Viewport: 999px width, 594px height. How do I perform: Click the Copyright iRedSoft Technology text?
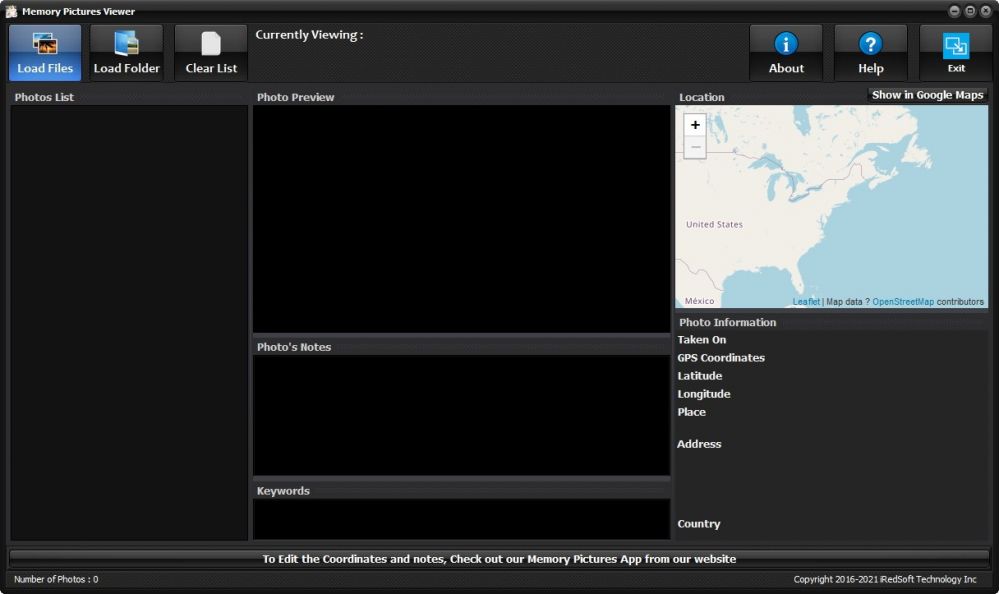tap(885, 579)
